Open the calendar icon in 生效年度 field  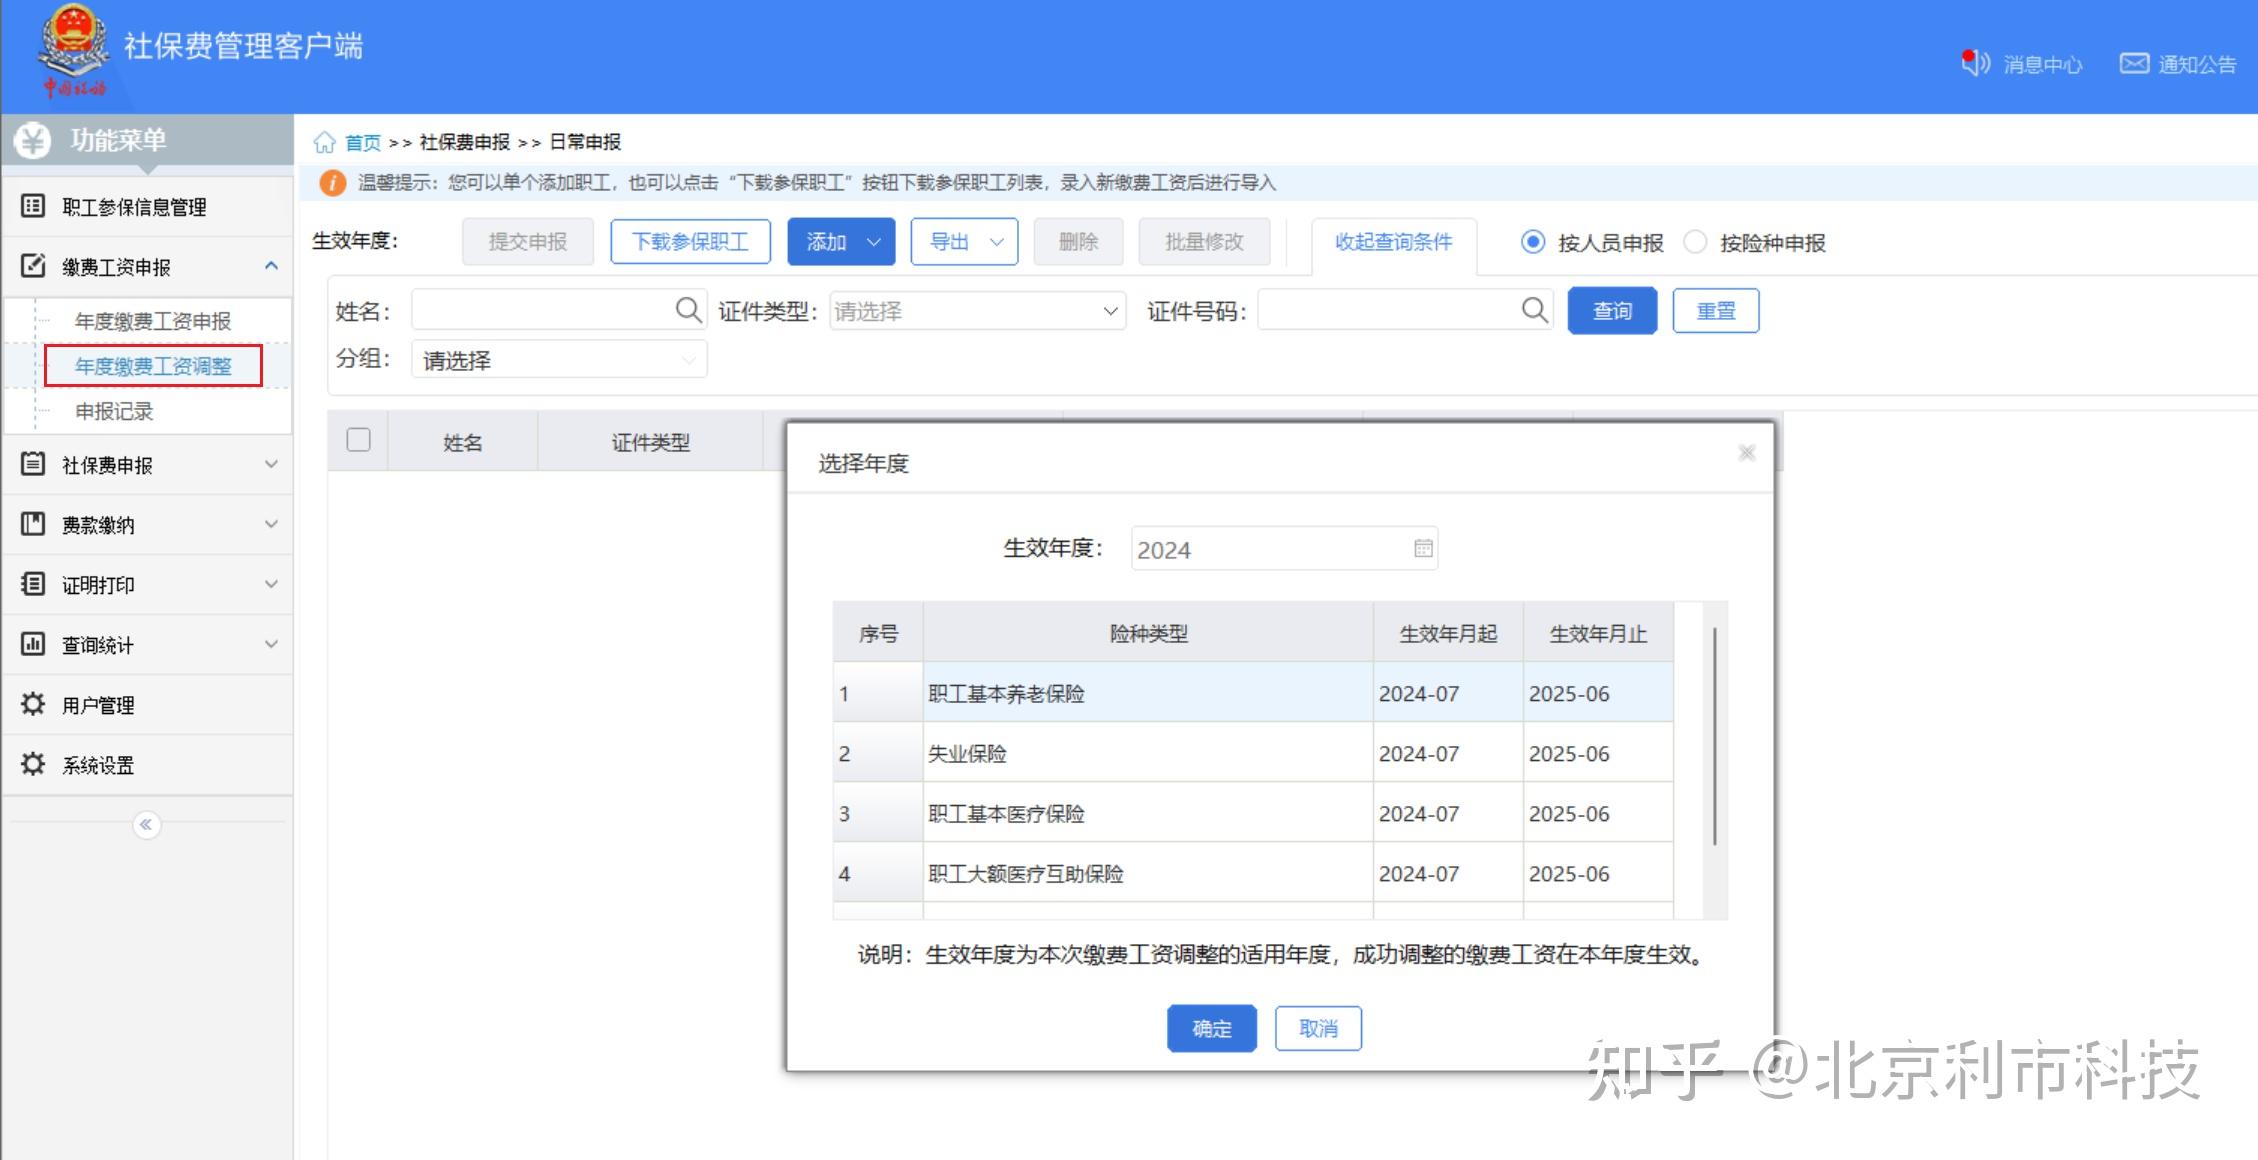[x=1423, y=548]
